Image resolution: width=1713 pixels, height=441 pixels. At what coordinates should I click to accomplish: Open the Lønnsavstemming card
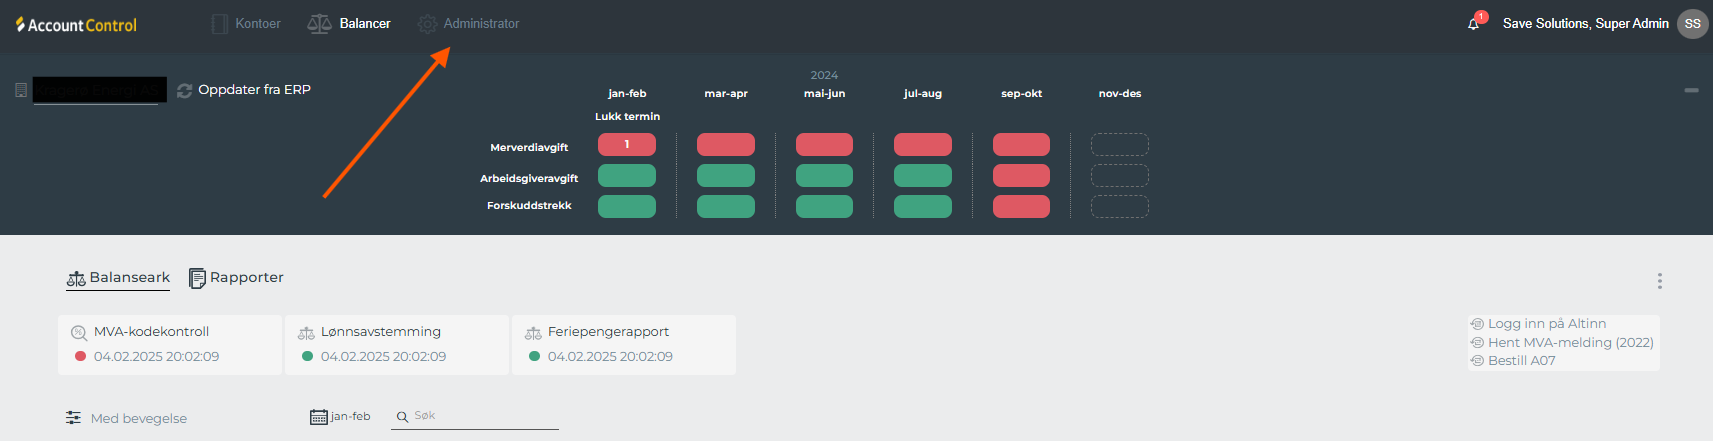(396, 345)
